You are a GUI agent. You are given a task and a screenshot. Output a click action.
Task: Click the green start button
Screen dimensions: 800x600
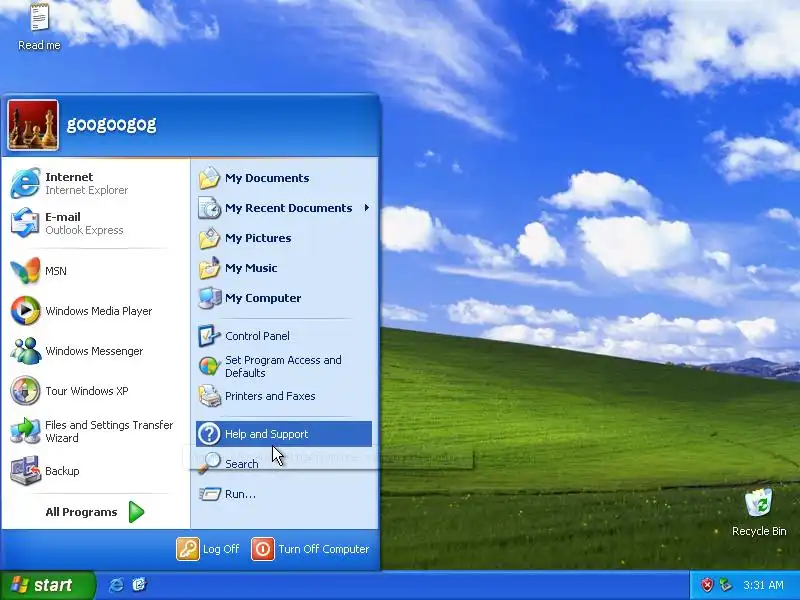[x=47, y=585]
